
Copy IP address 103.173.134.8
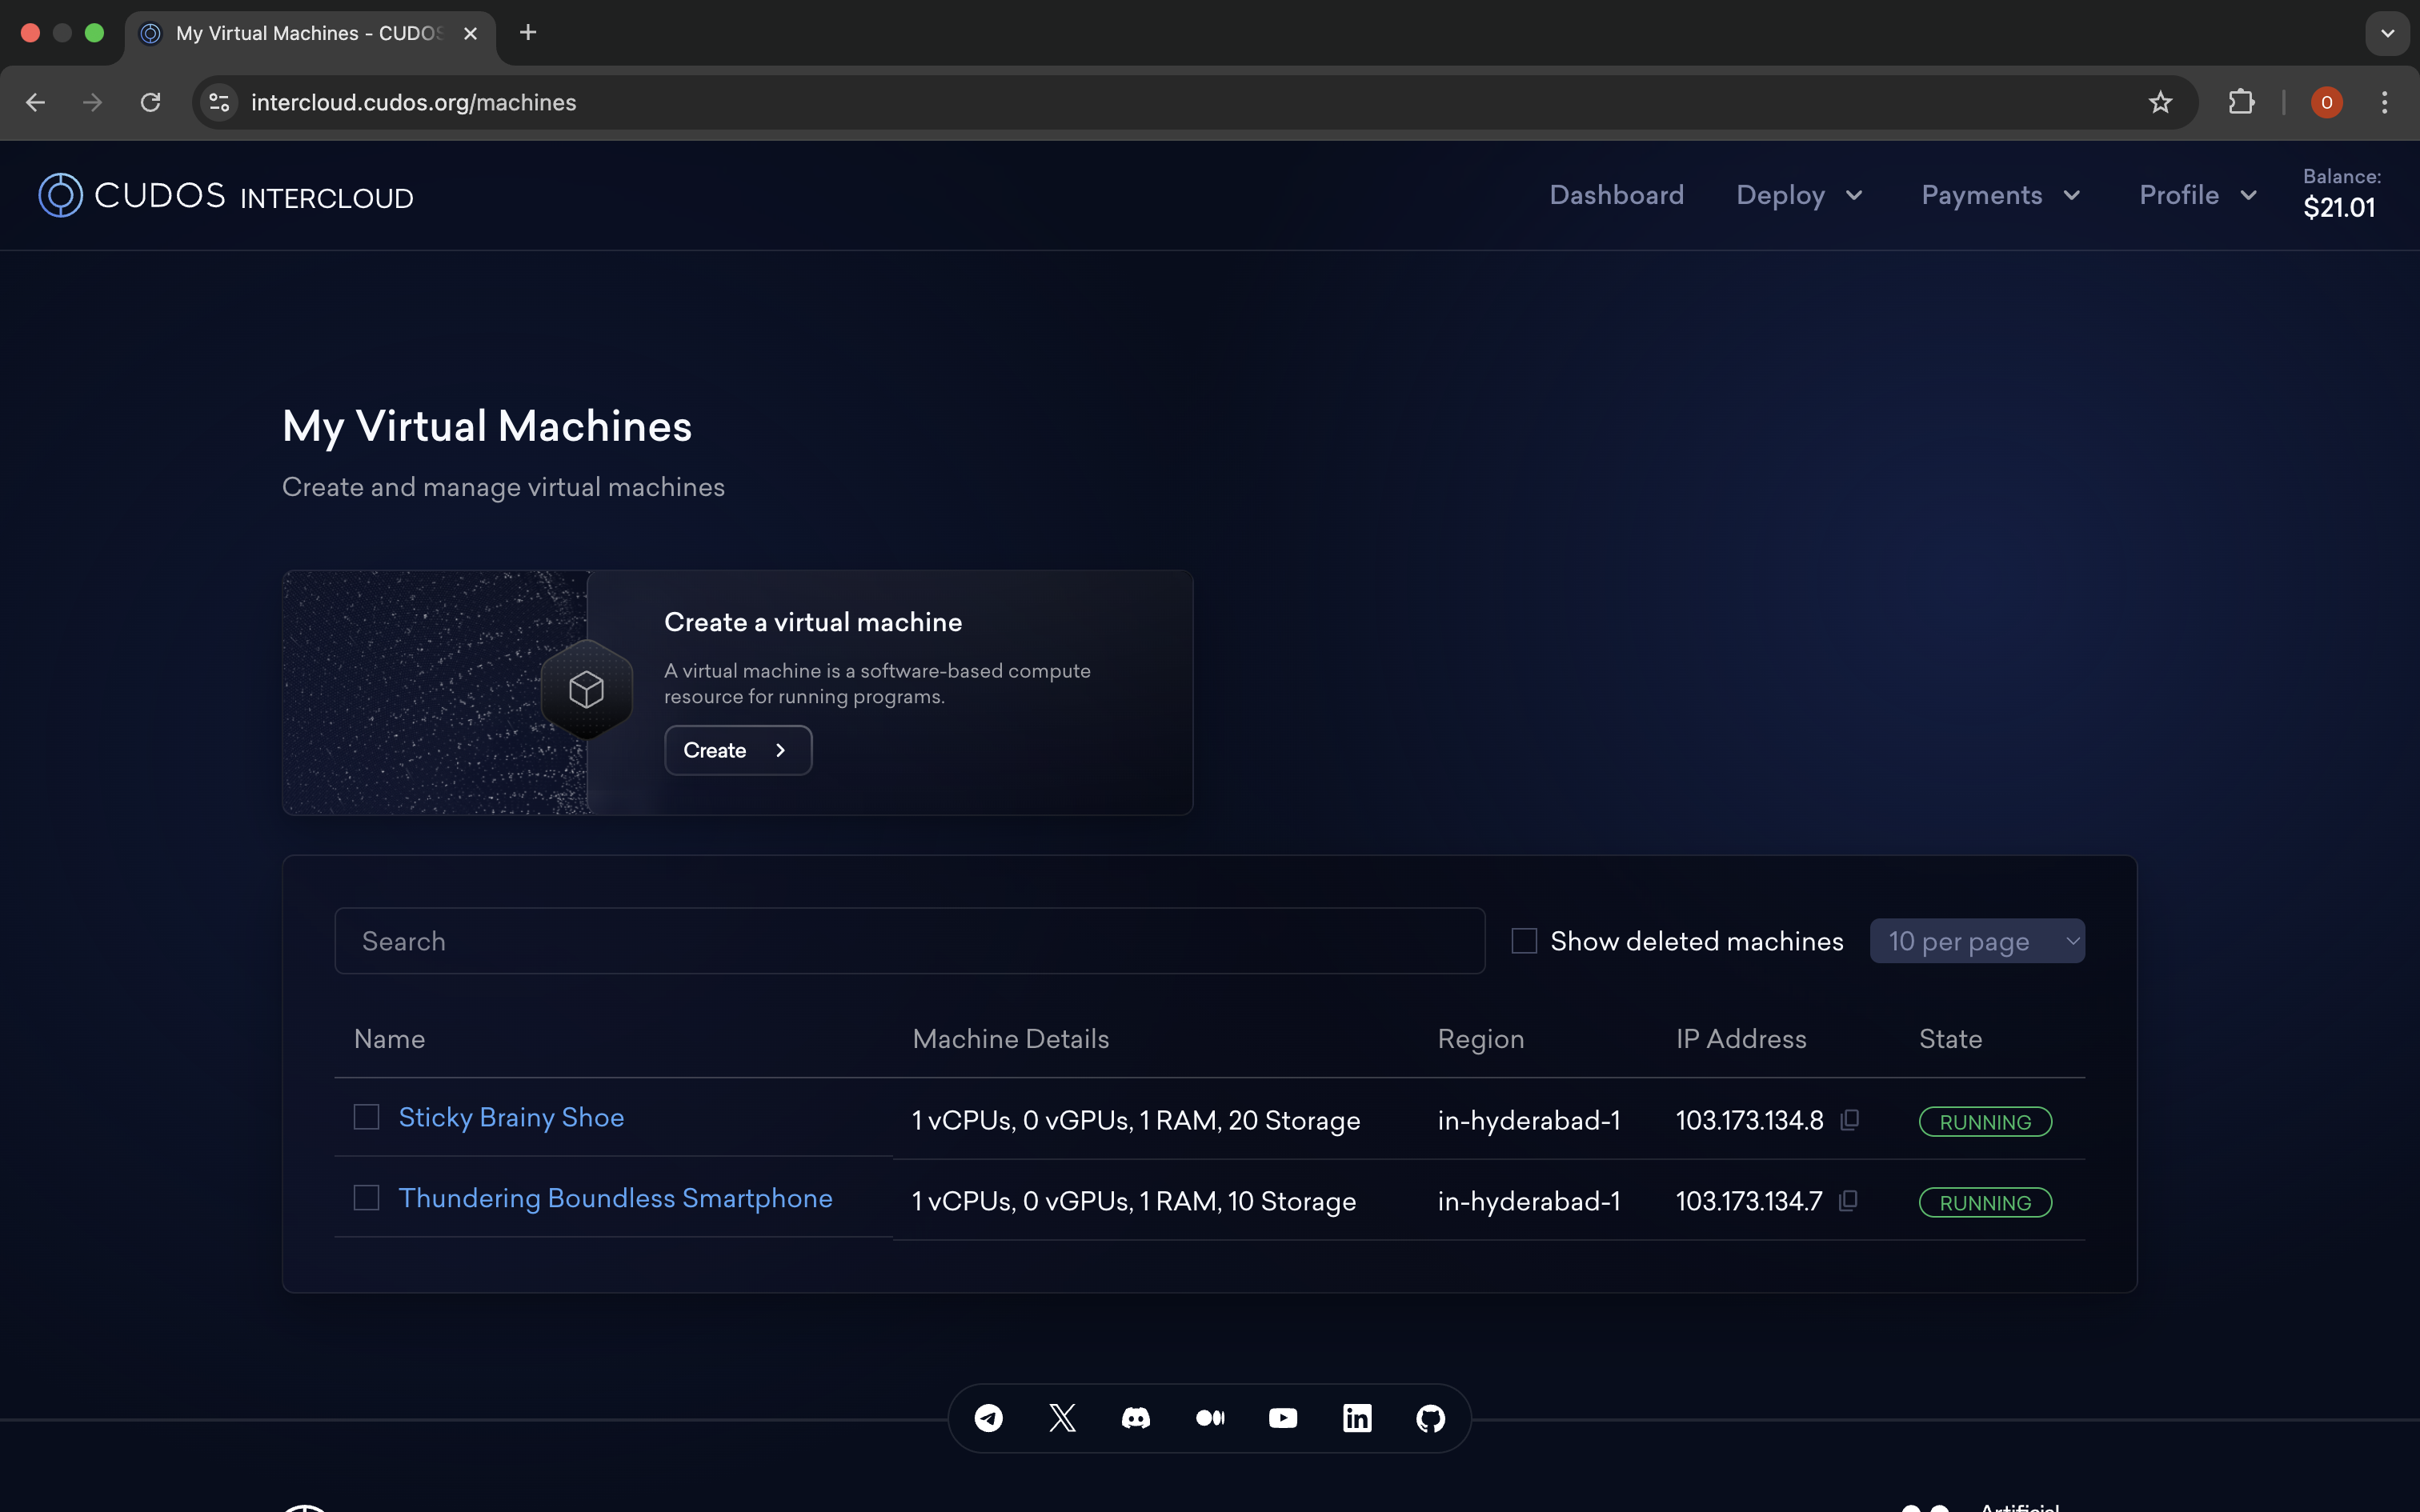pyautogui.click(x=1850, y=1120)
